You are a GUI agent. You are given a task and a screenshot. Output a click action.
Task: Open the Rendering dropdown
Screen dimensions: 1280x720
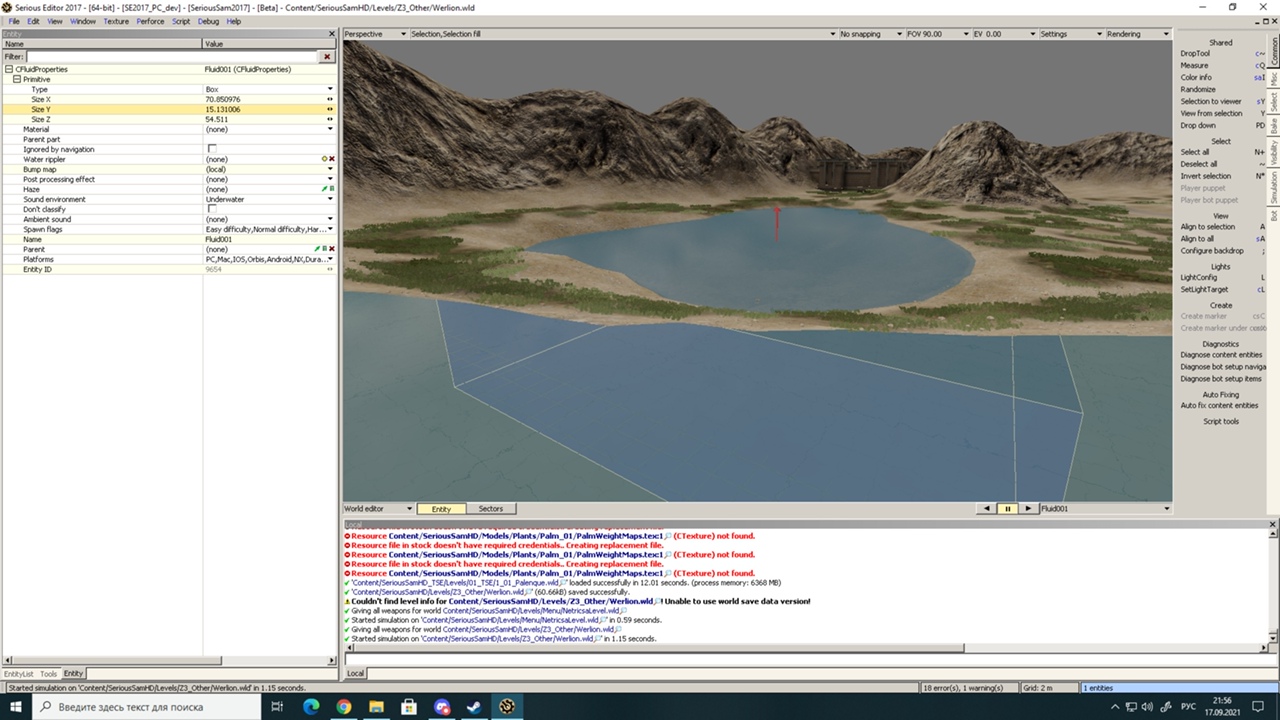click(1137, 34)
